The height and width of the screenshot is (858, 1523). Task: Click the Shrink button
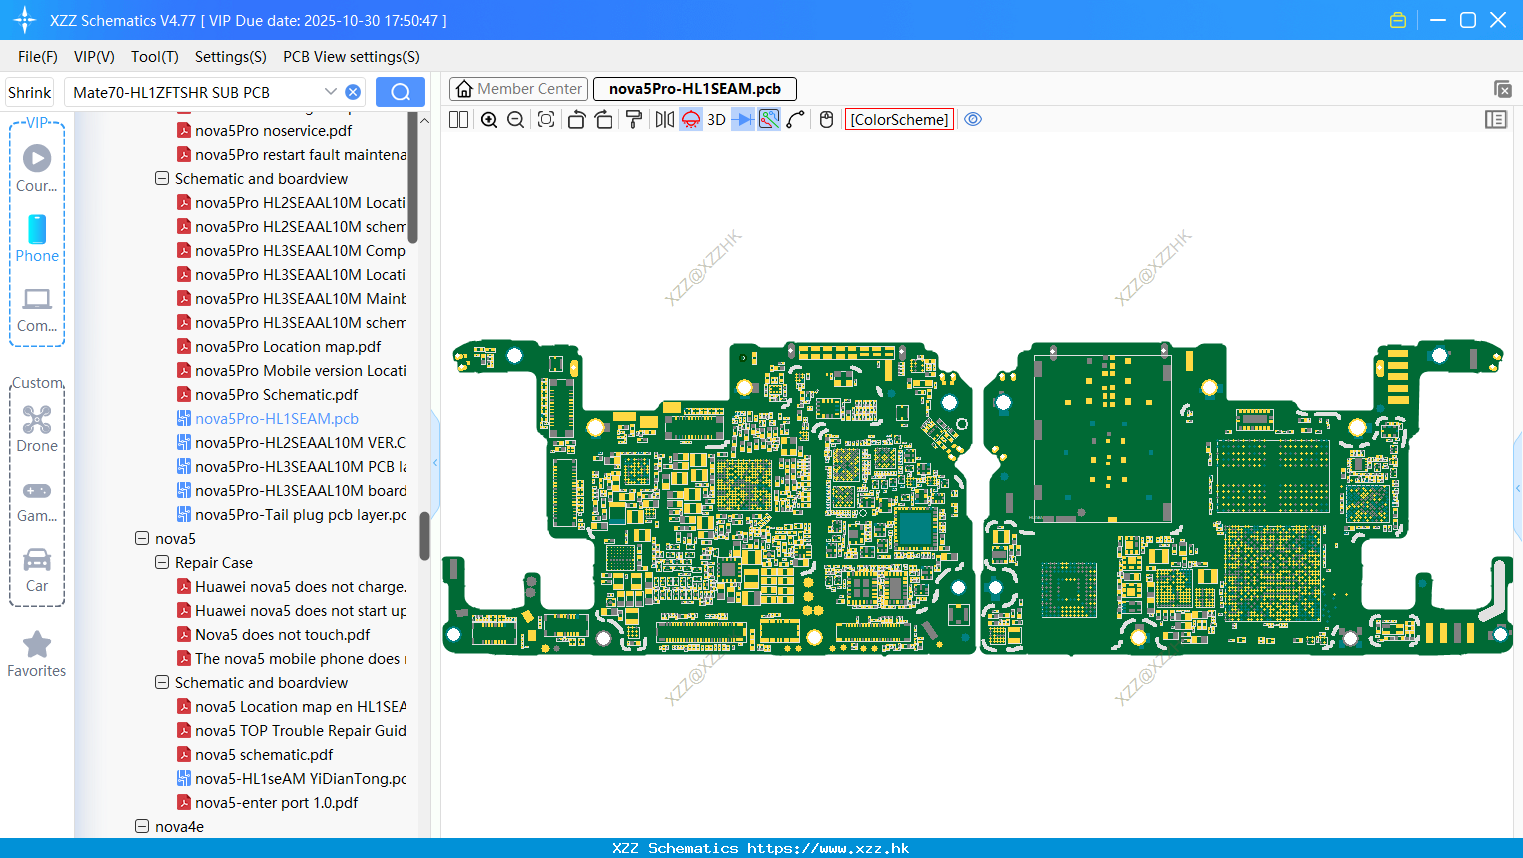pyautogui.click(x=30, y=92)
